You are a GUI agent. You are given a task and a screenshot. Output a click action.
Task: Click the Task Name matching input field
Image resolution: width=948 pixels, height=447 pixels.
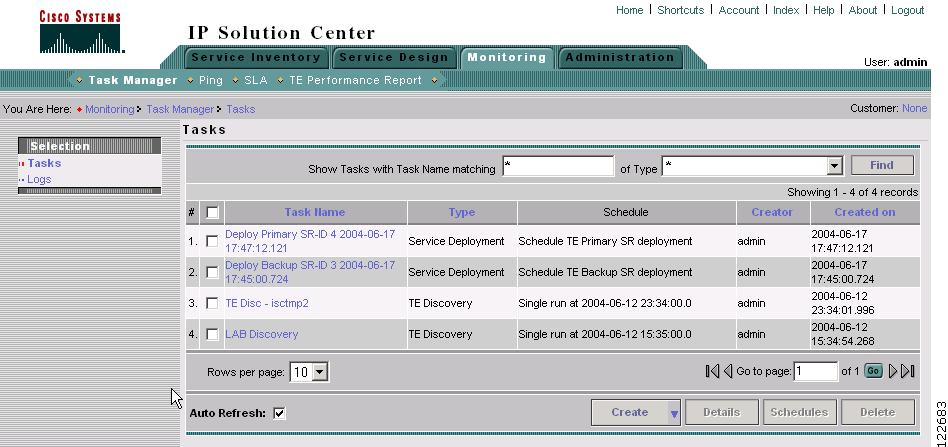pos(558,166)
